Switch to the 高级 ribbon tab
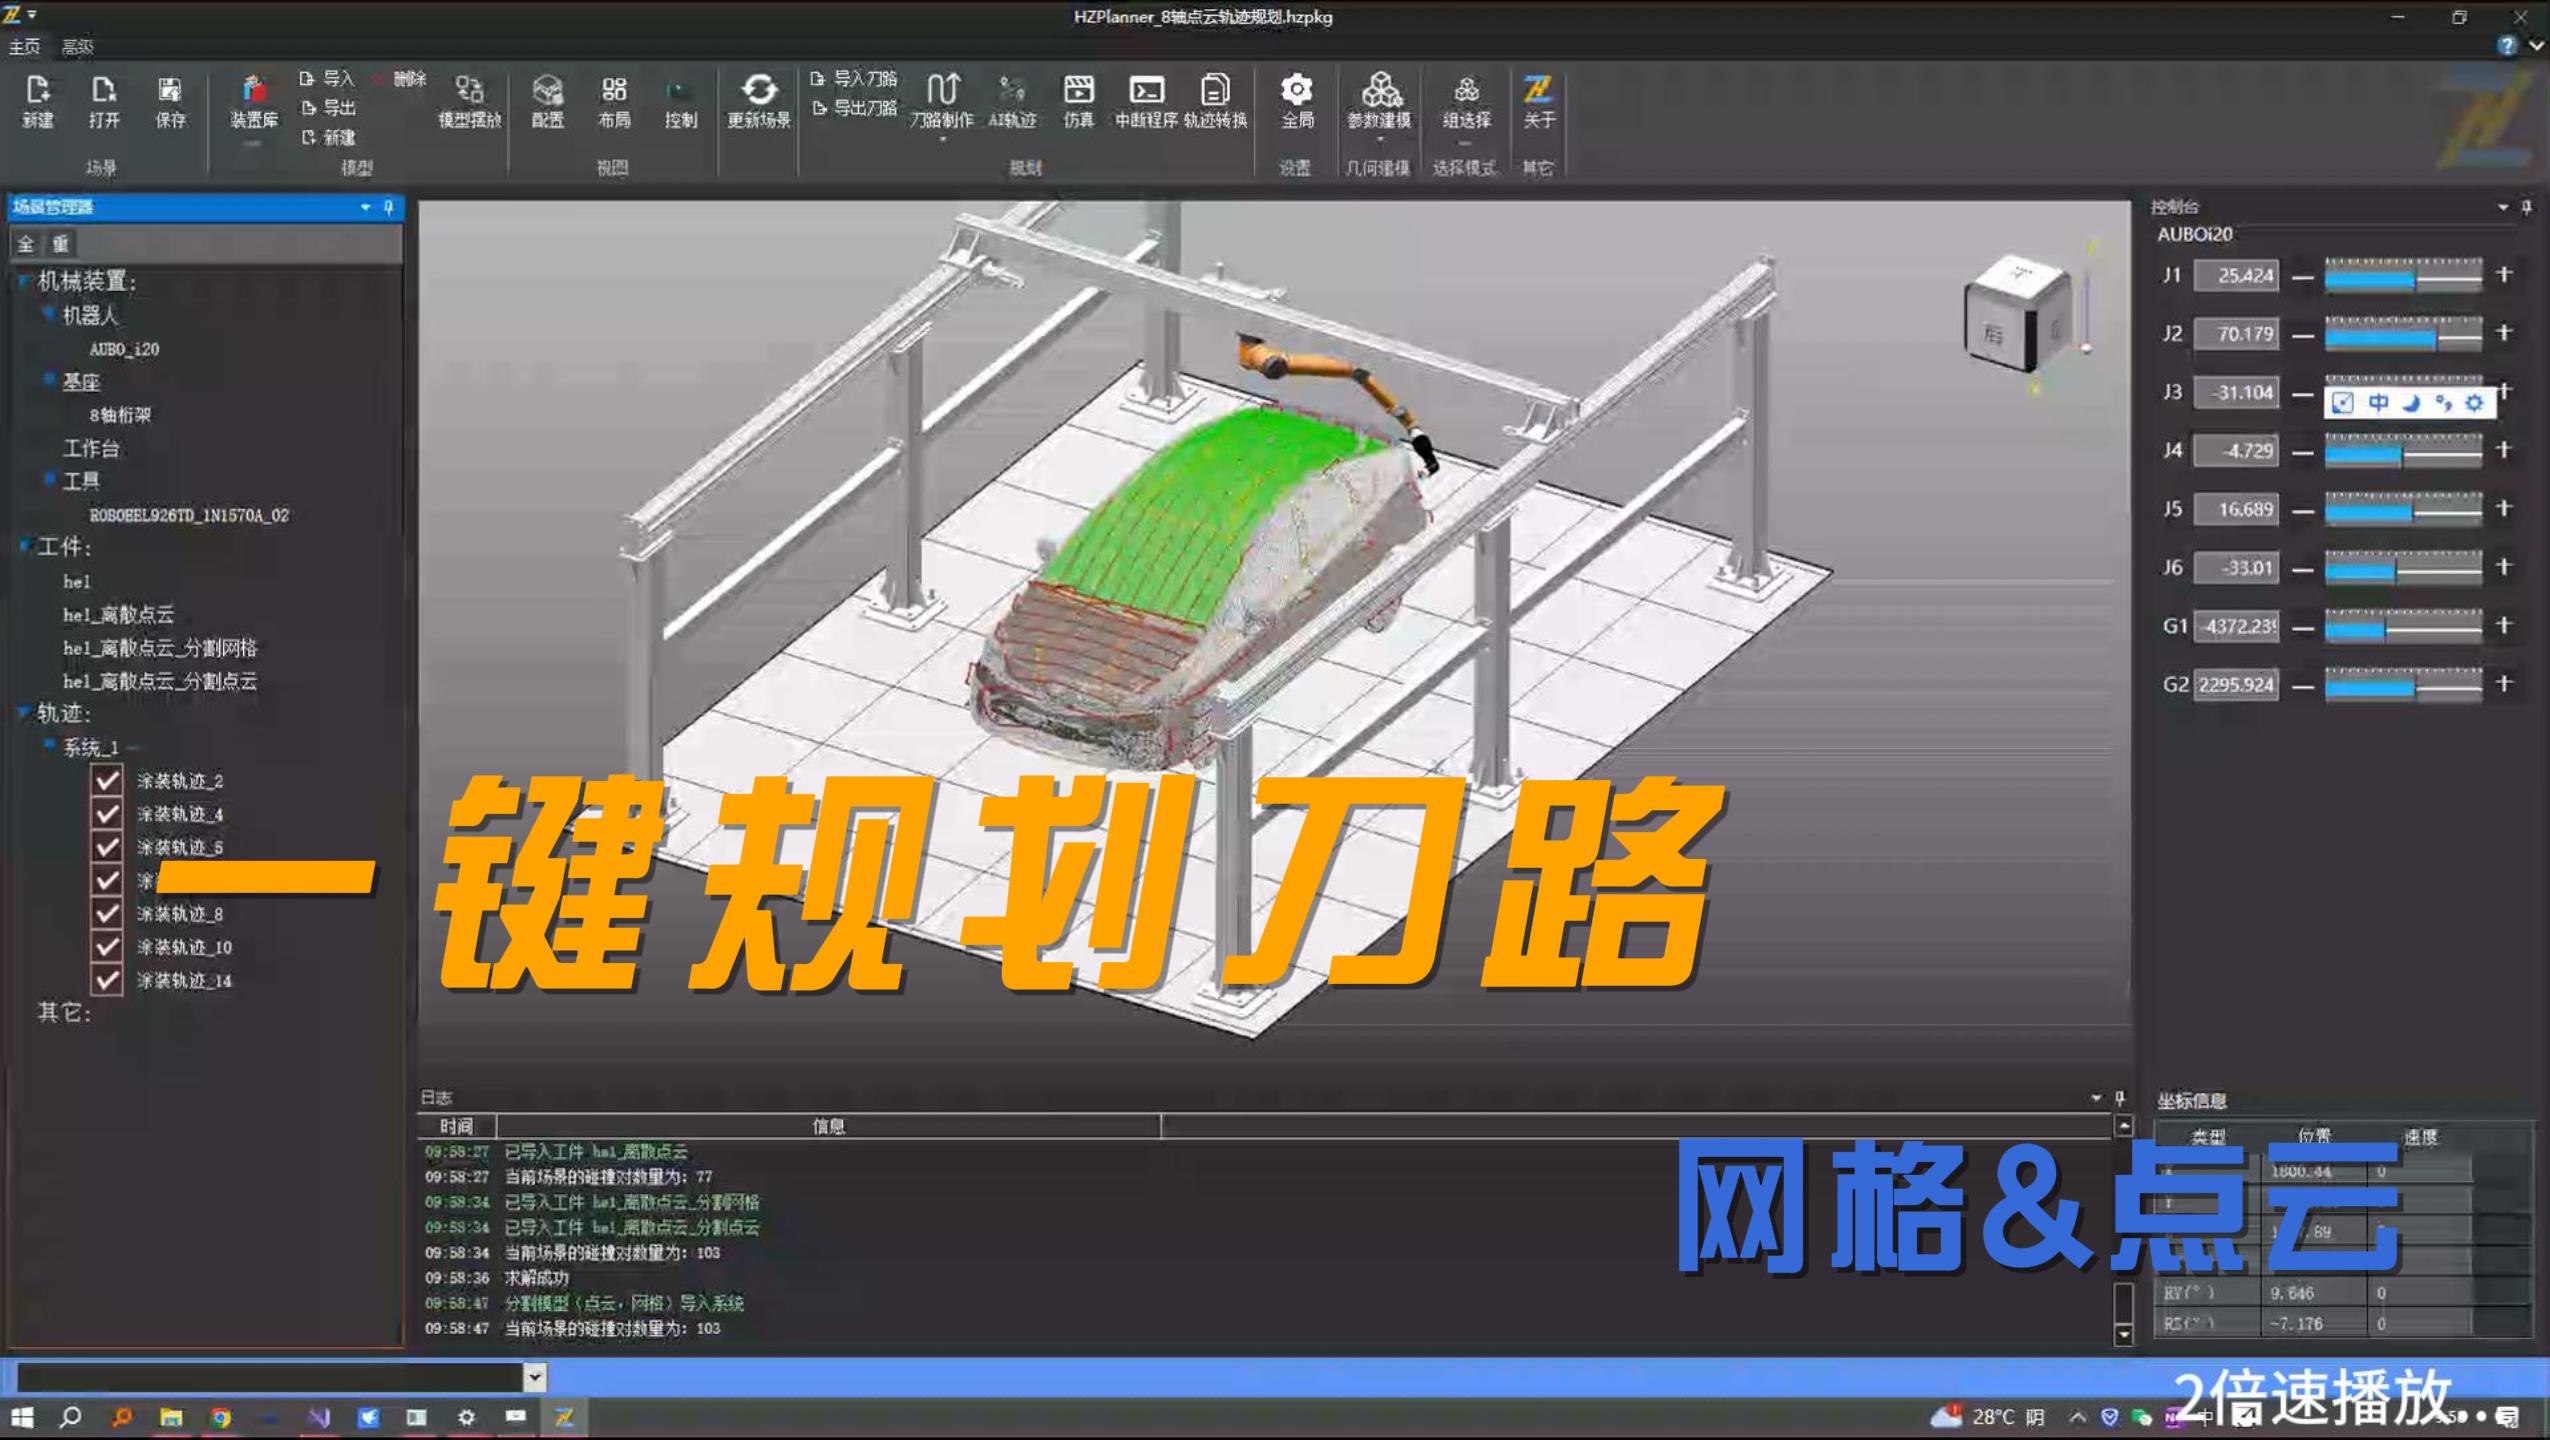 click(77, 47)
